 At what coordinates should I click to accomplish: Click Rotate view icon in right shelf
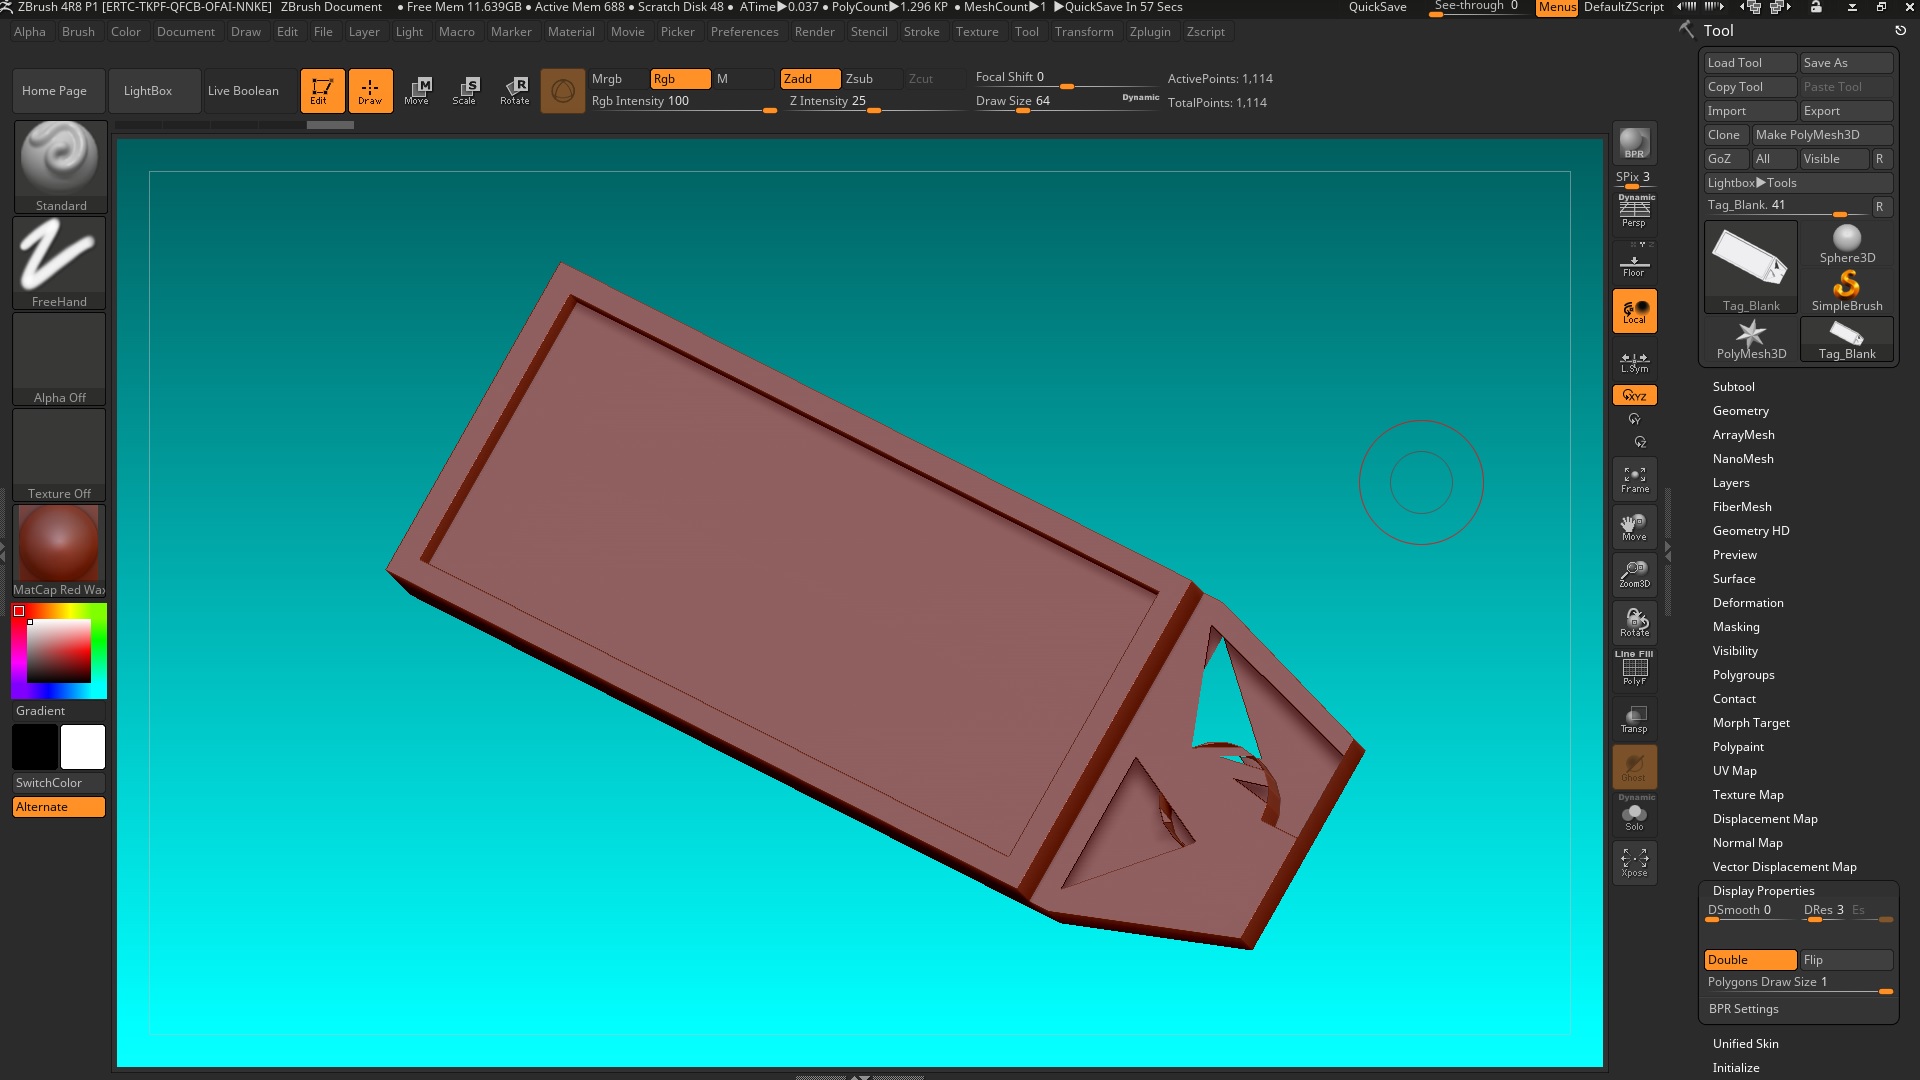point(1634,623)
